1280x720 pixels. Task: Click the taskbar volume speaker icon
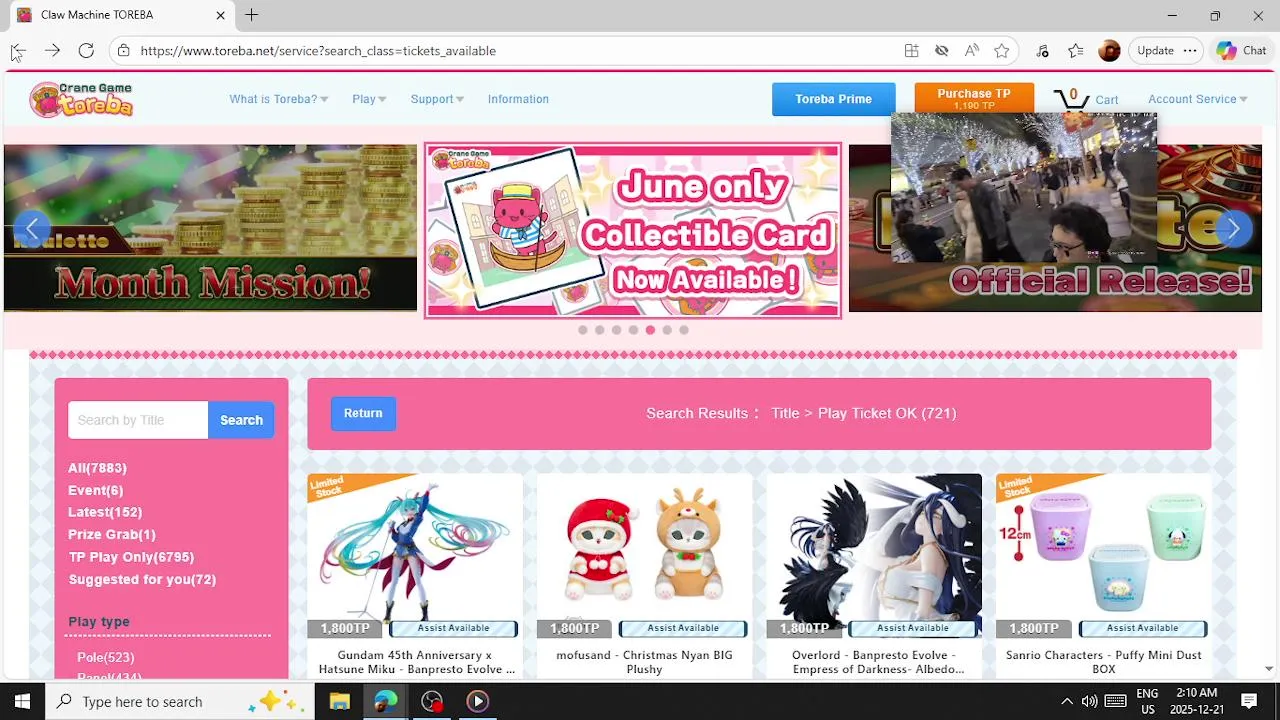tap(1089, 701)
